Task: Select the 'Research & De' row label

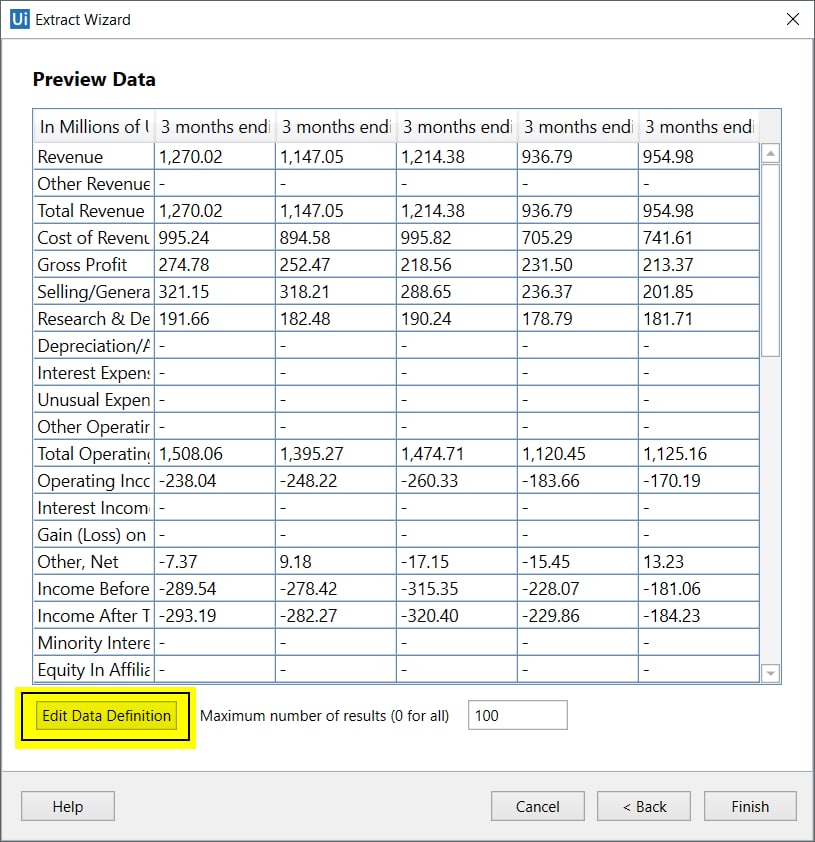Action: pos(94,318)
